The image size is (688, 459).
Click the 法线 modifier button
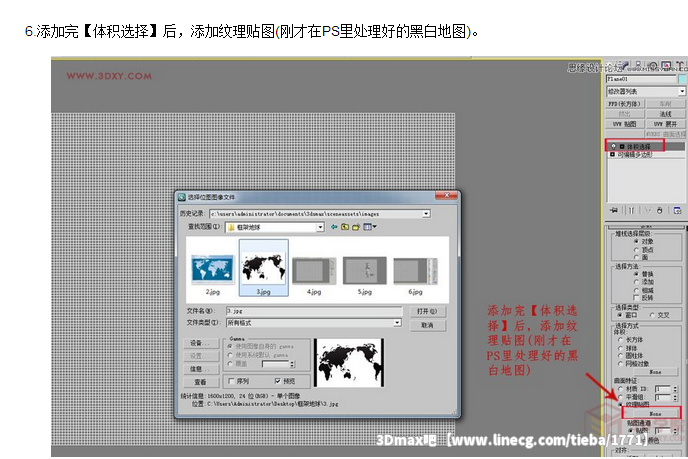[665, 114]
